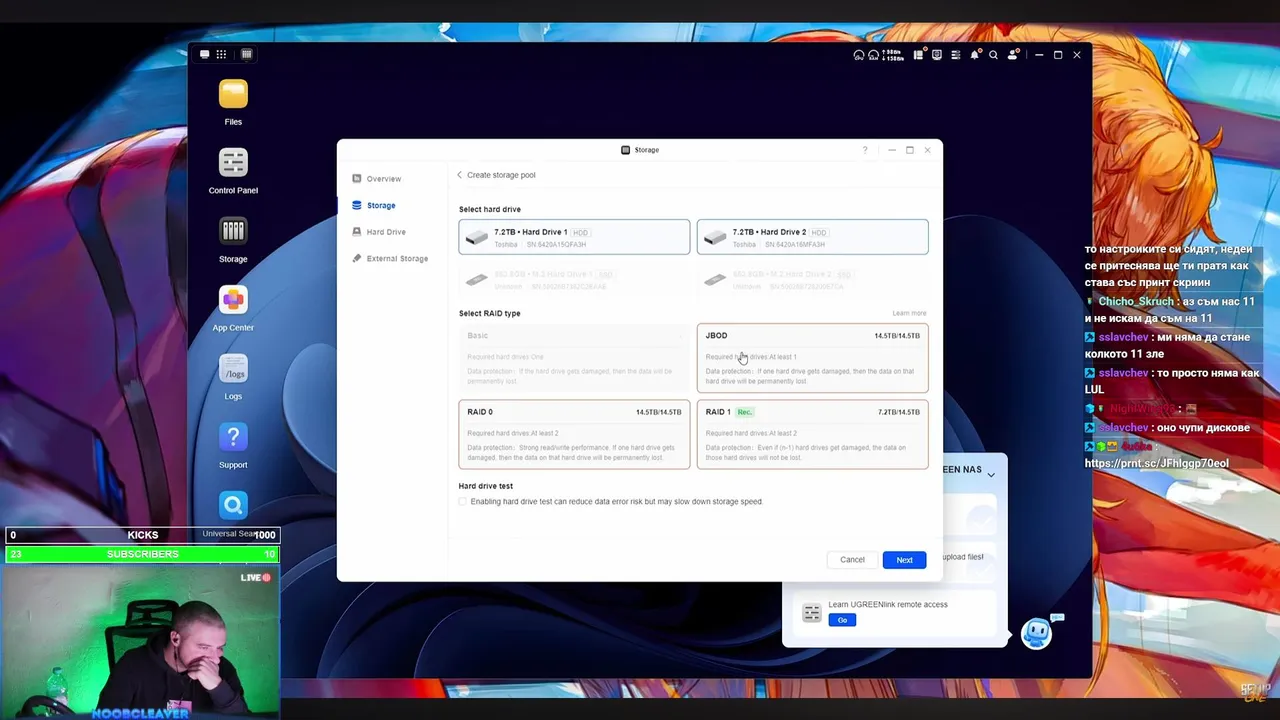Click the Next button
Screen dimensions: 1280x720
[904, 560]
